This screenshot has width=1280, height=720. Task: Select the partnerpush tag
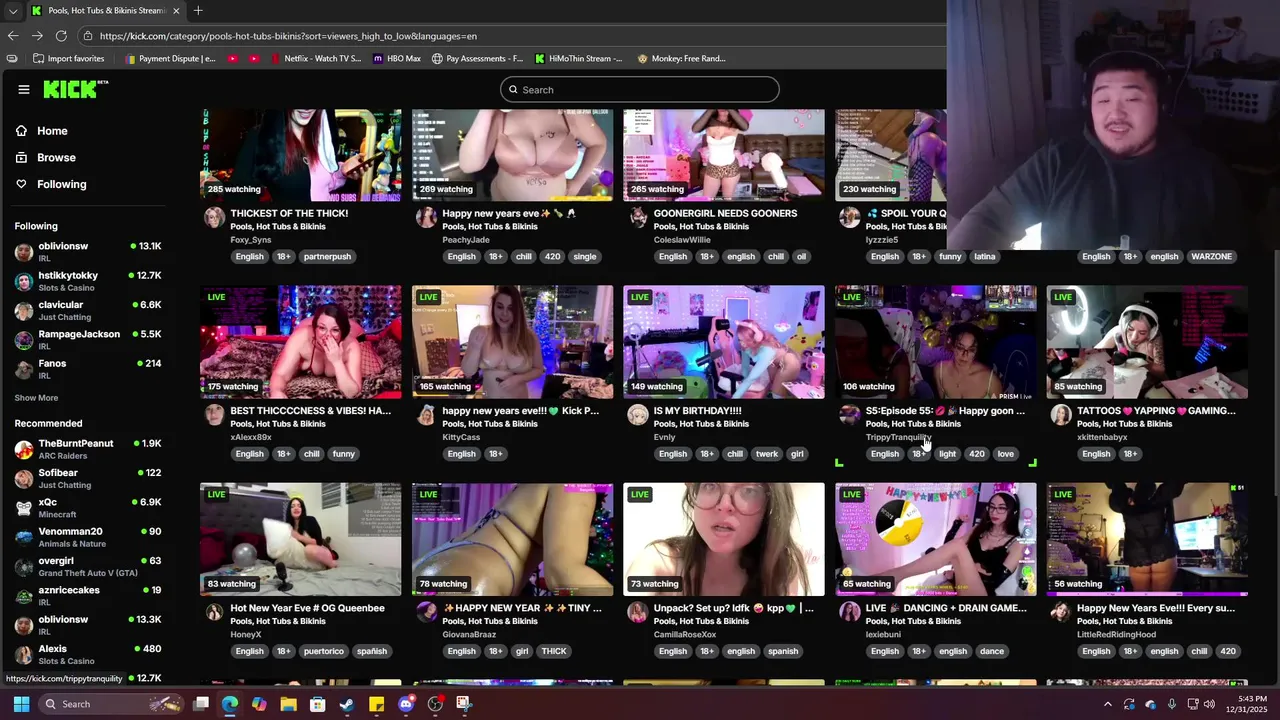(x=327, y=256)
